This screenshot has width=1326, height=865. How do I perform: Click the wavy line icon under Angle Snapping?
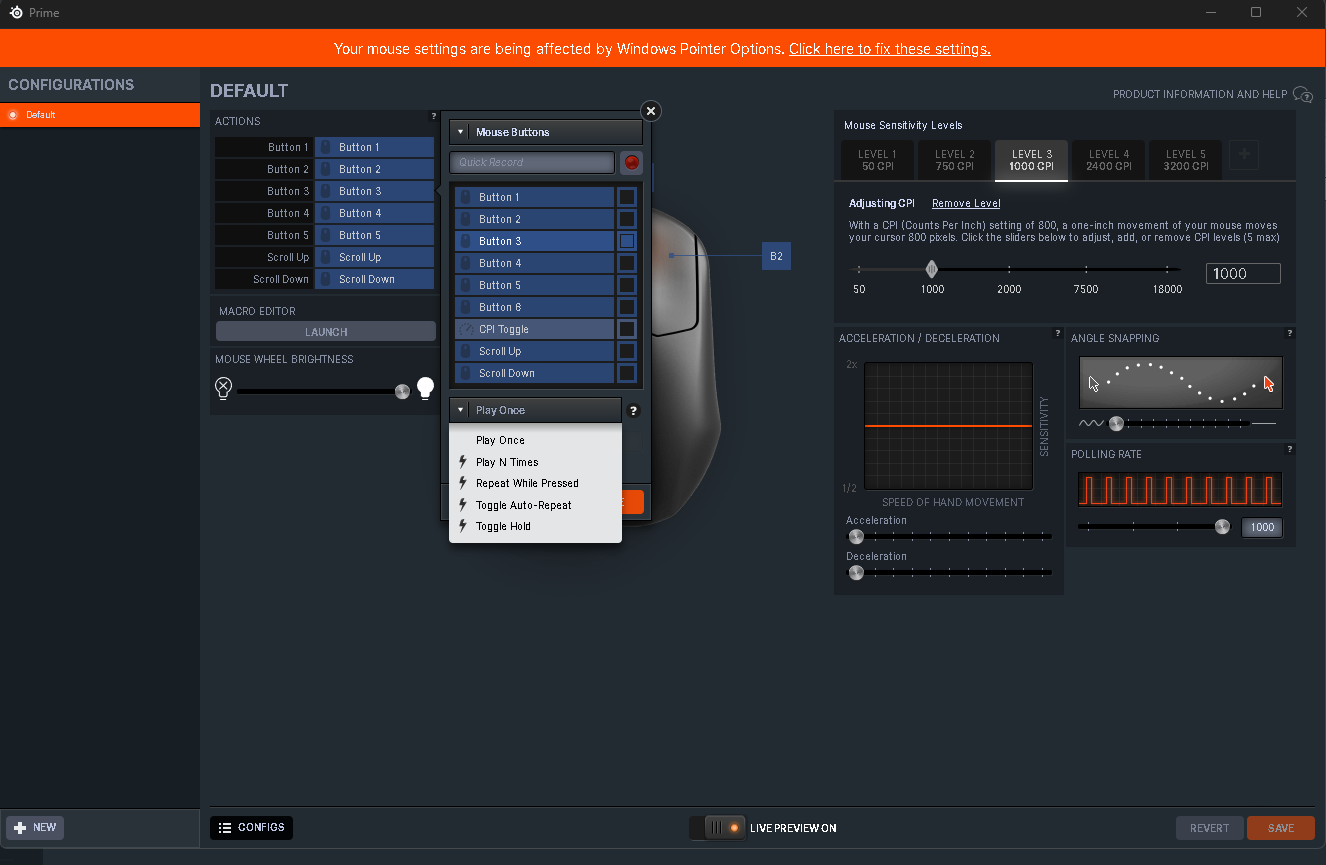coord(1091,424)
